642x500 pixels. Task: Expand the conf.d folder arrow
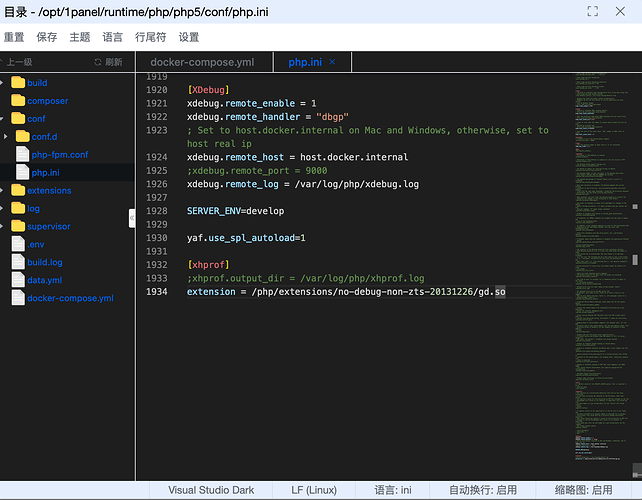click(5, 136)
